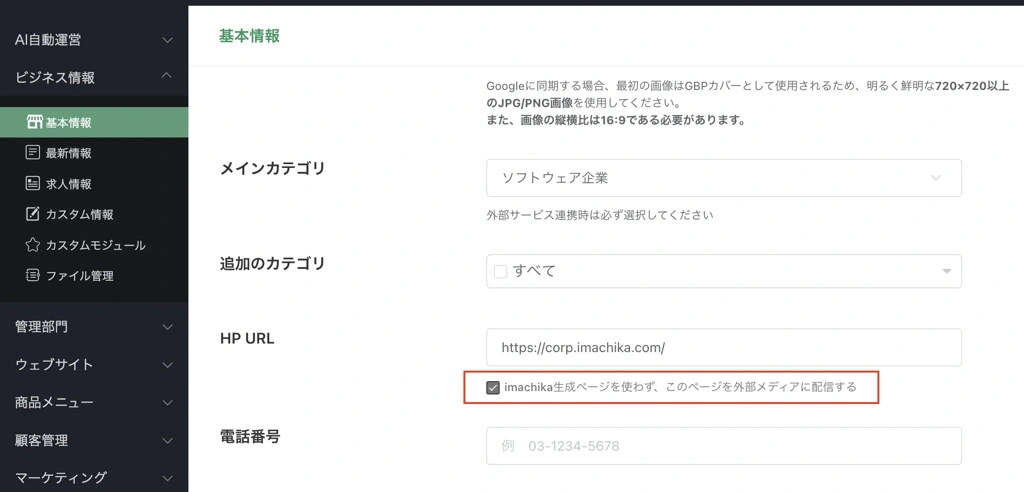Click the star icon beside カスタムモジュール
The height and width of the screenshot is (492, 1024).
(33, 245)
